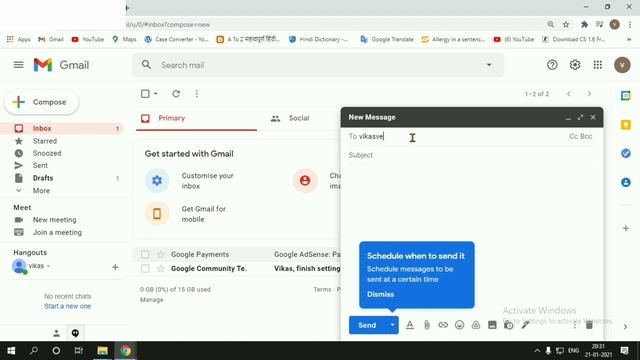Open Keep in side panel

pyautogui.click(x=626, y=125)
